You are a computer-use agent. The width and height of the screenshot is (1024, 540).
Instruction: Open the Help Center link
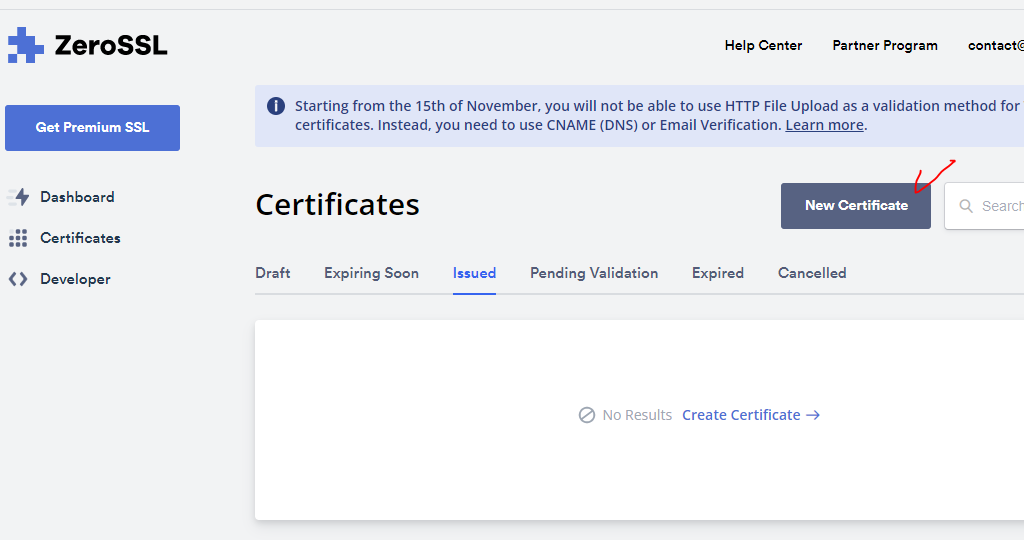pos(763,45)
